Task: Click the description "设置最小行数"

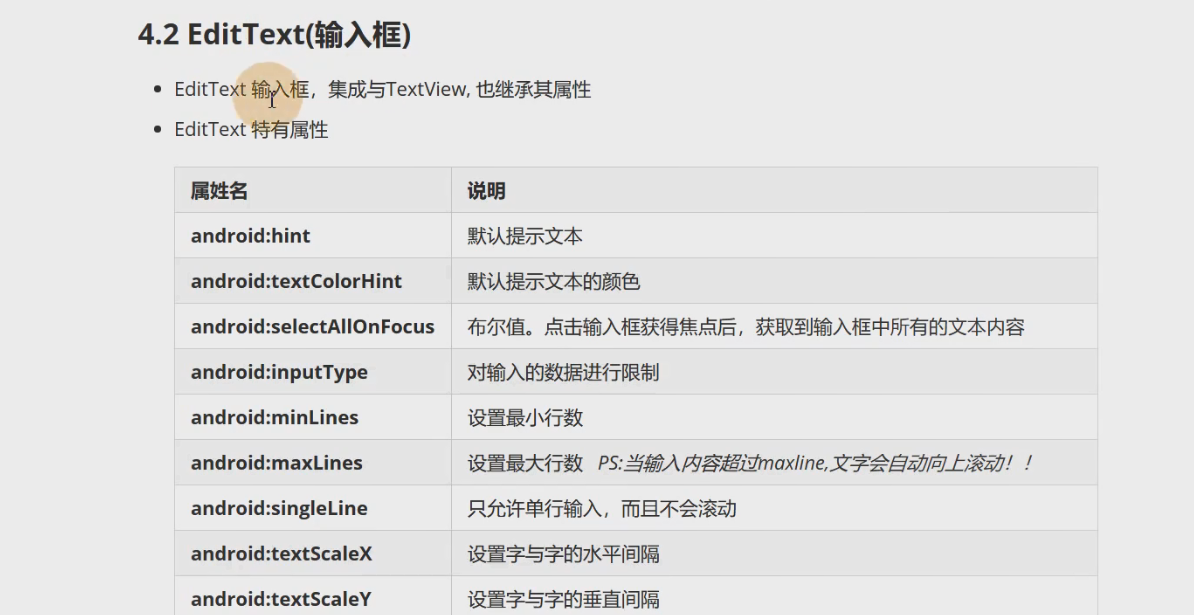Action: [525, 418]
